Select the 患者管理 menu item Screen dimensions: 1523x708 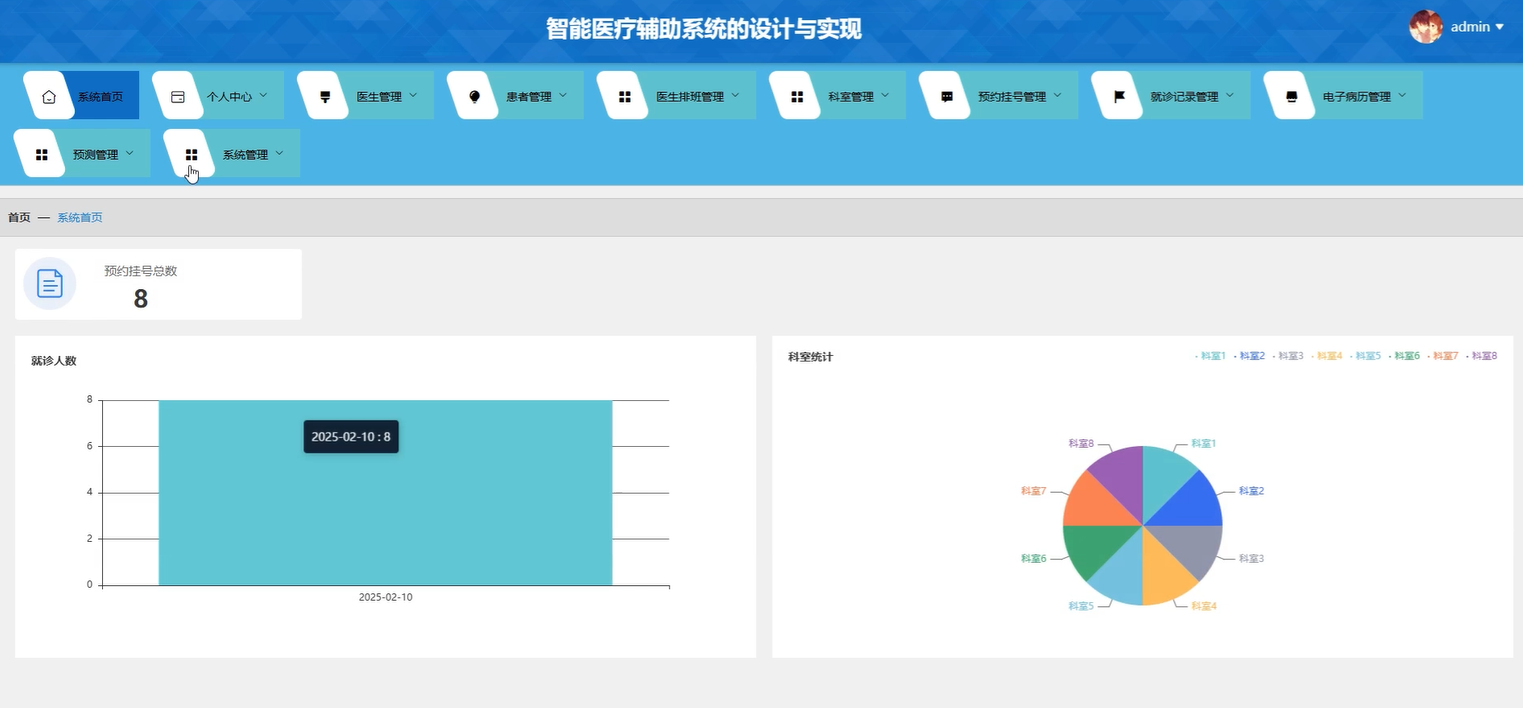point(528,95)
